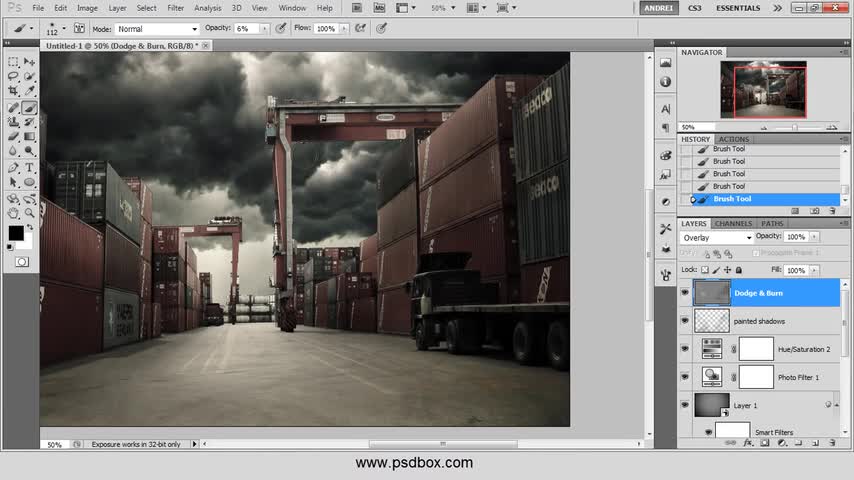The image size is (854, 480).
Task: Select the Dodge tool
Action: pyautogui.click(x=29, y=150)
